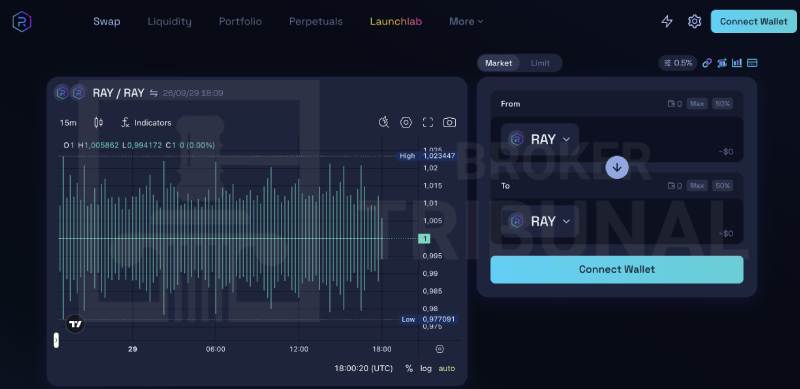The image size is (800, 389).
Task: Click the current price marker 1
Action: click(x=424, y=238)
